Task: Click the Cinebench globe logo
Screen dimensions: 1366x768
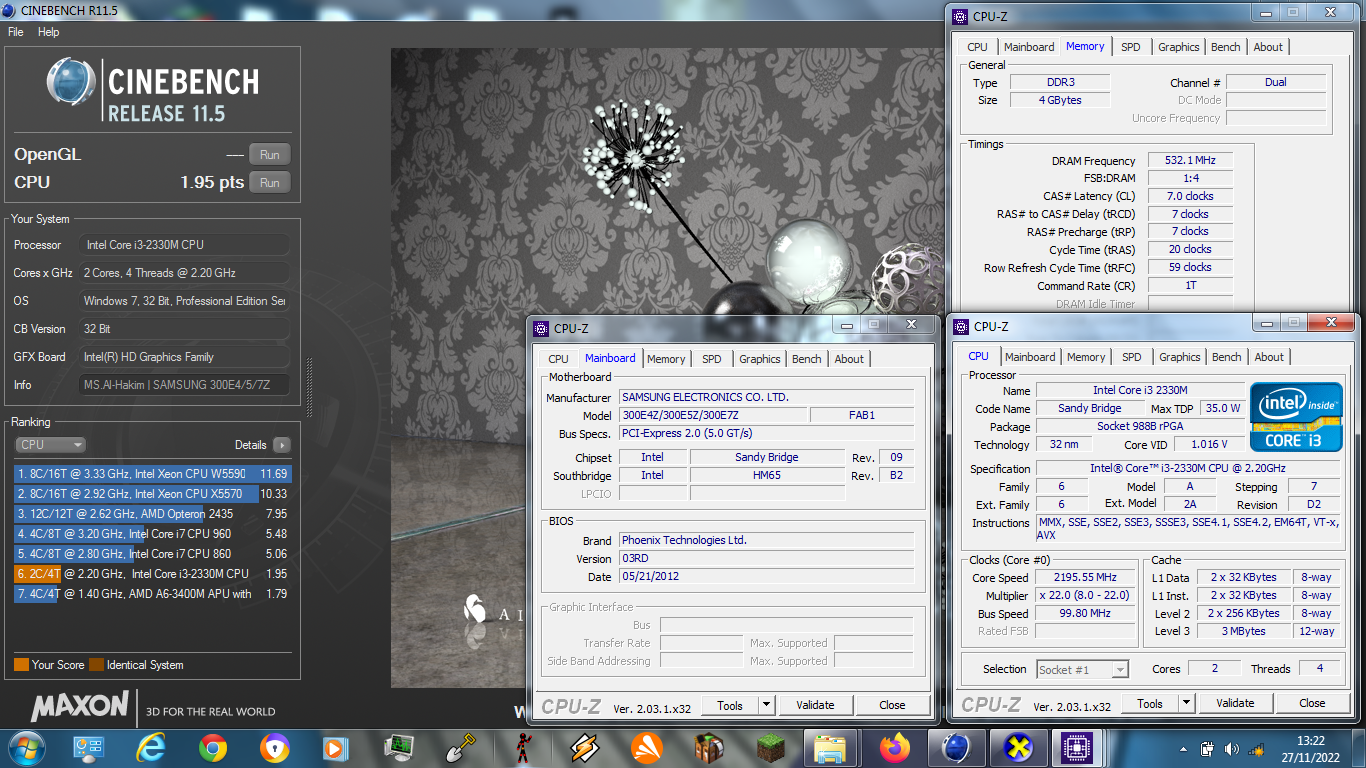Action: tap(71, 82)
